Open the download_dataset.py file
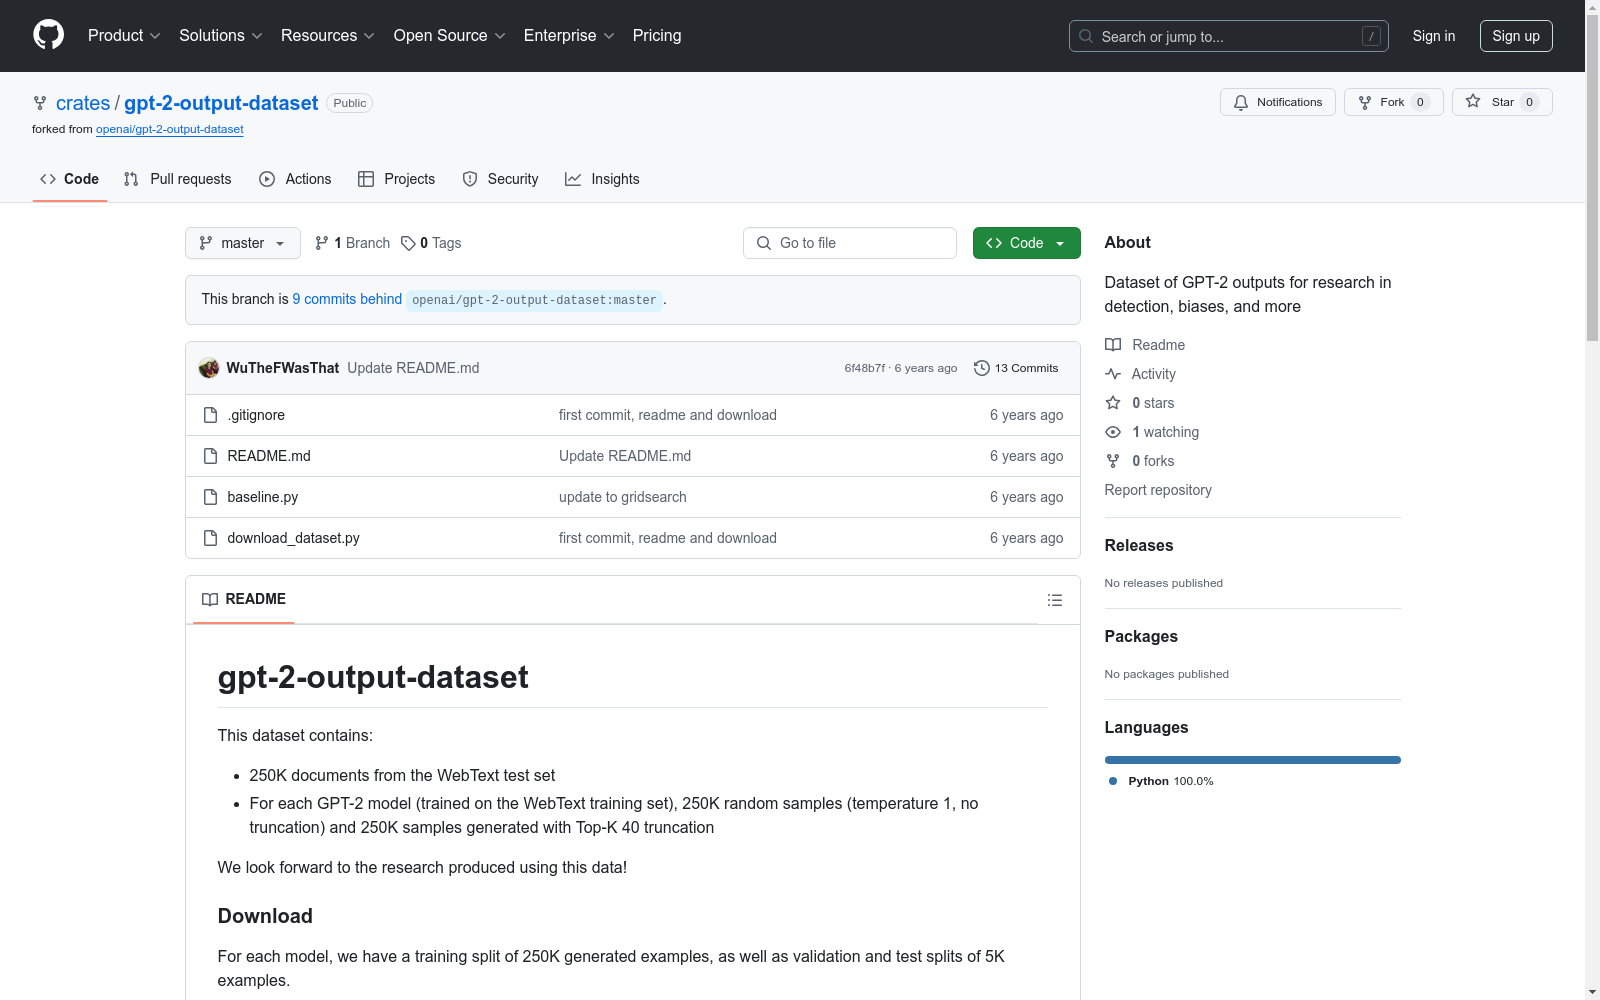This screenshot has width=1600, height=1000. tap(294, 538)
